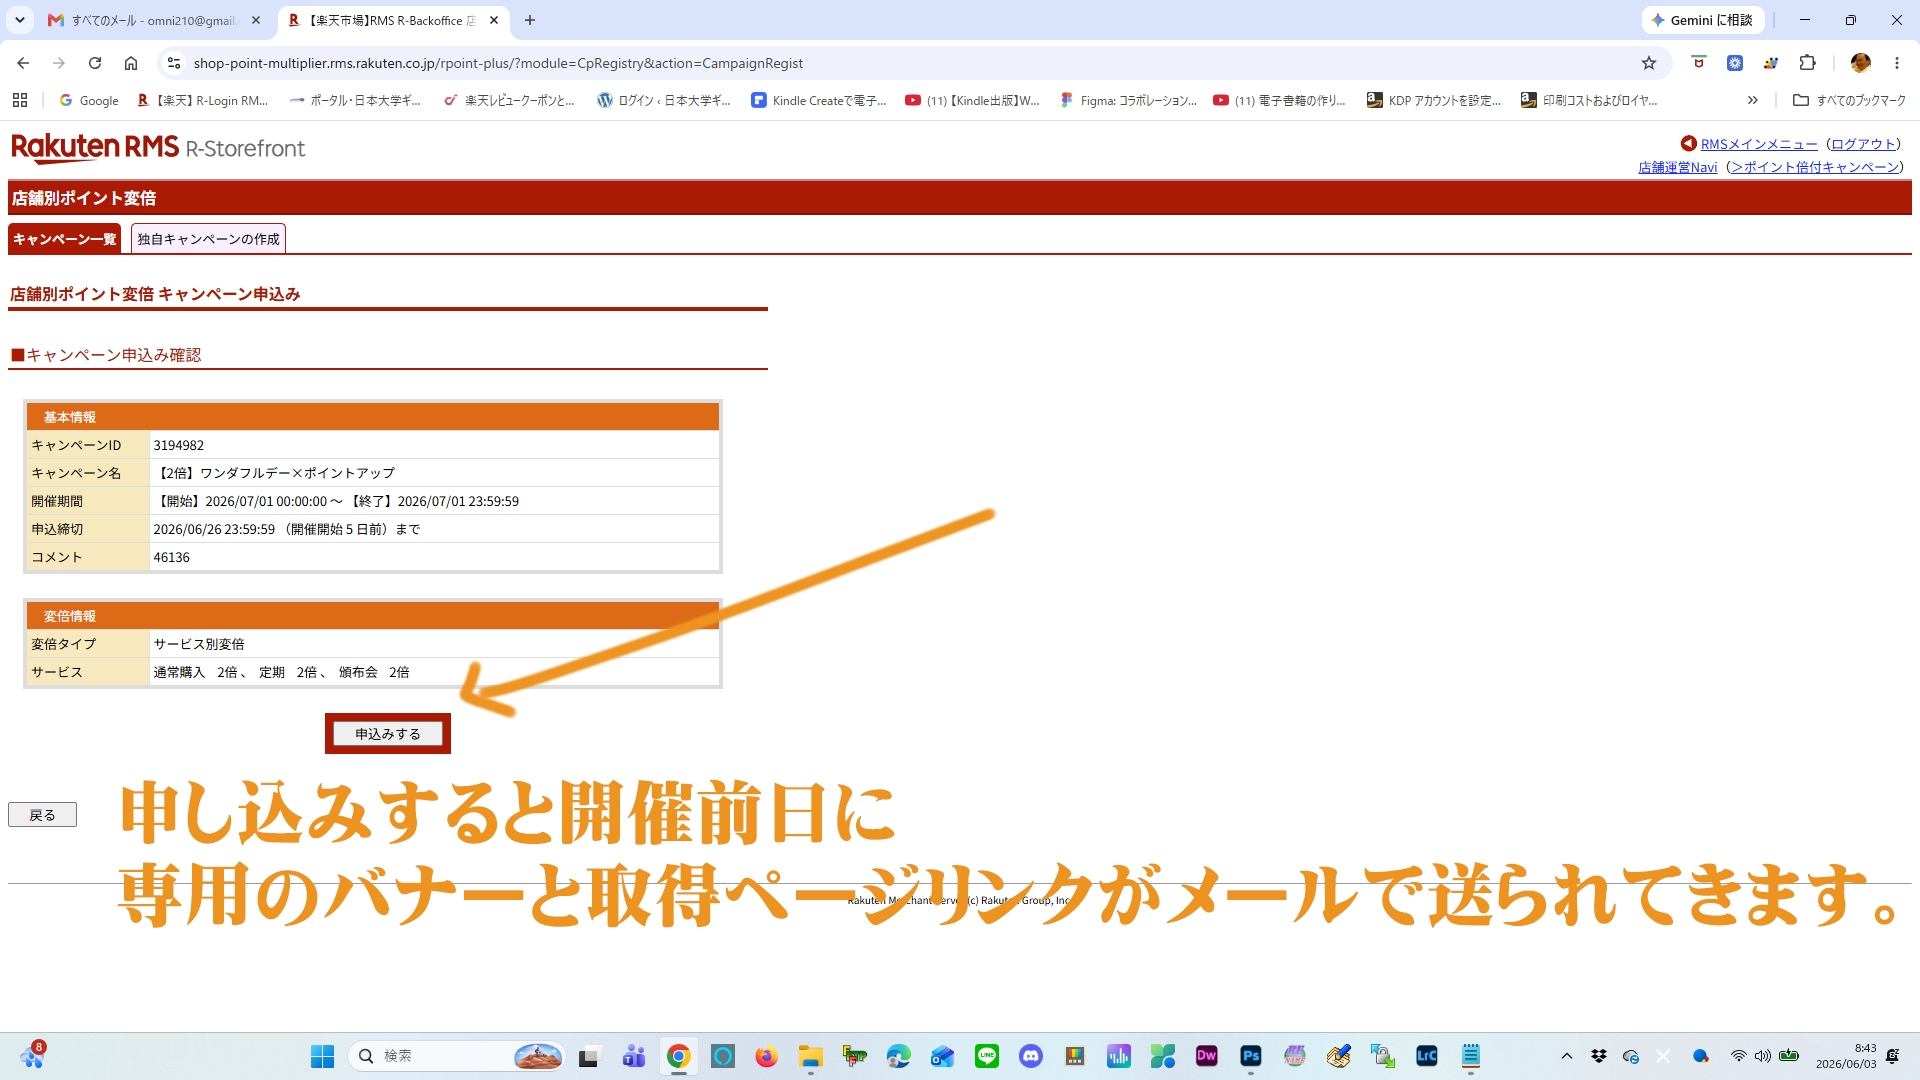Open the KDP アカウントを設定 bookmark

click(1435, 100)
